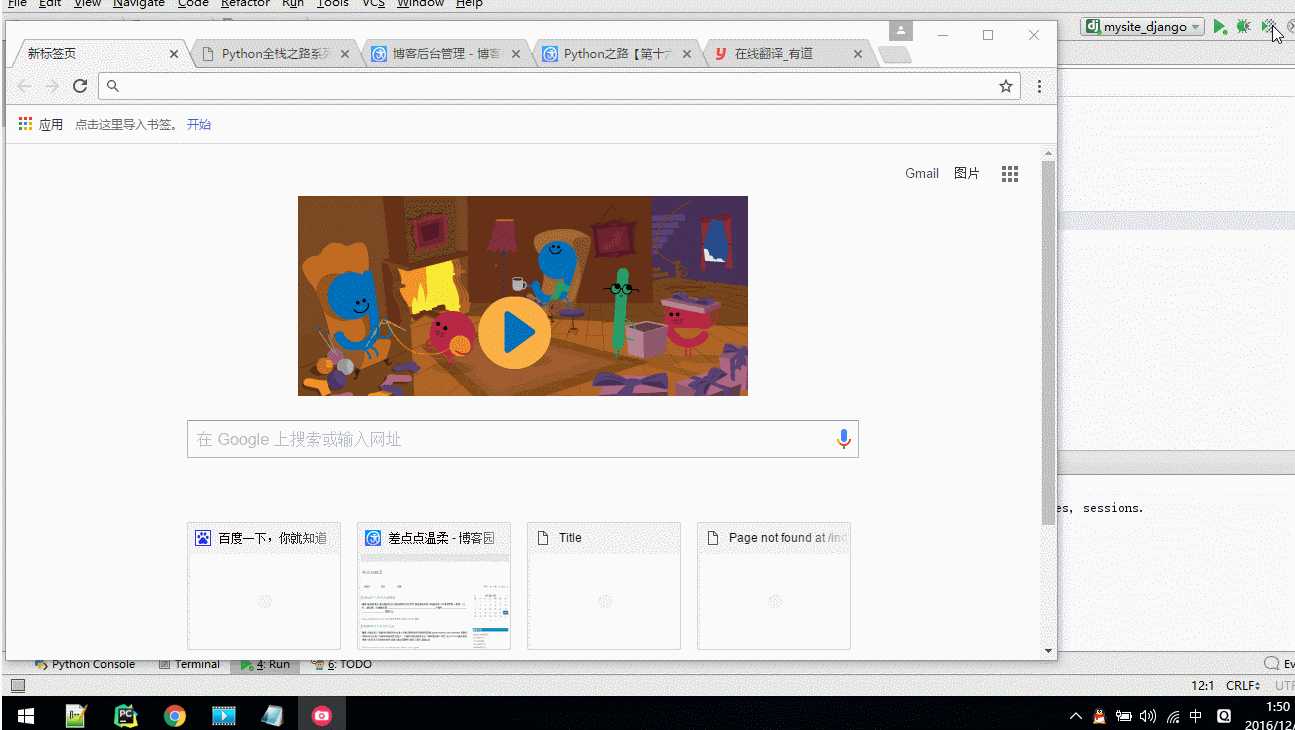
Task: Switch to the Python之路【第十六 tab
Action: tap(617, 54)
